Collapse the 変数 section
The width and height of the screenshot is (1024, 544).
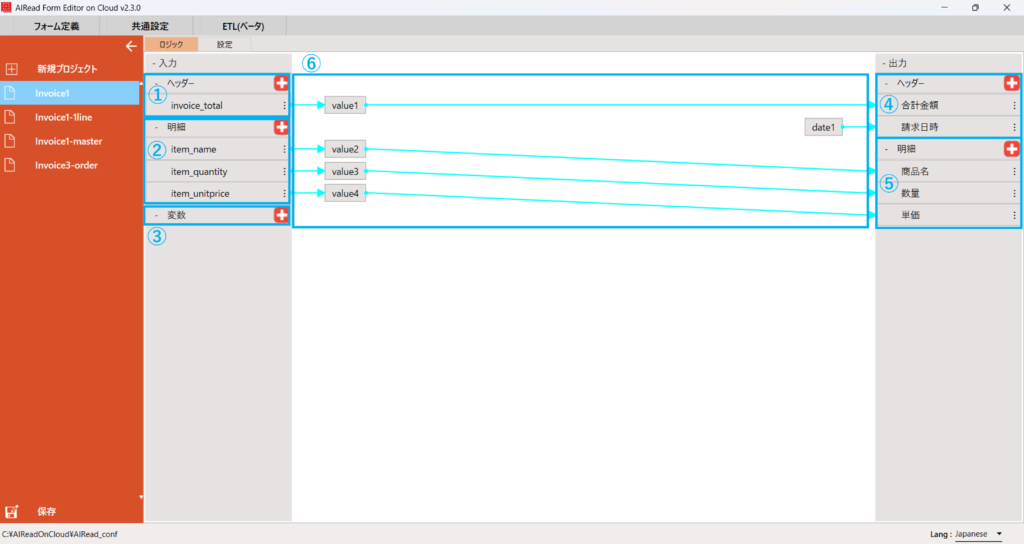pyautogui.click(x=156, y=215)
